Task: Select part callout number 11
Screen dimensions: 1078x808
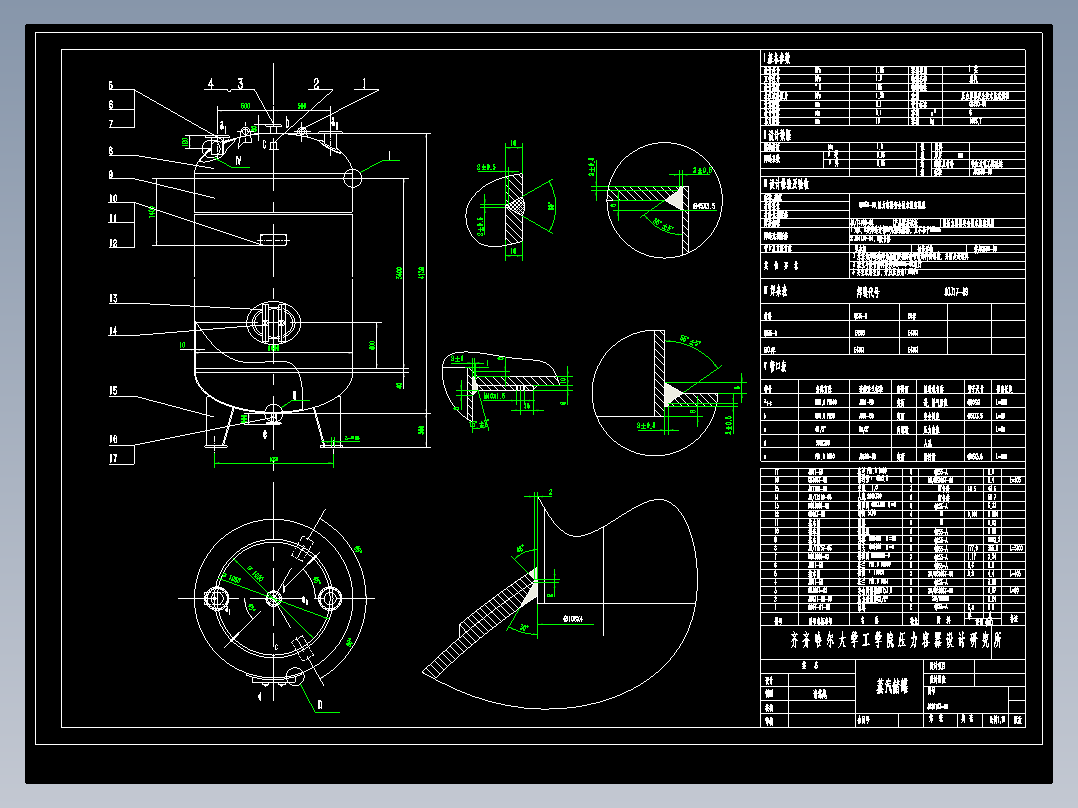Action: 113,218
